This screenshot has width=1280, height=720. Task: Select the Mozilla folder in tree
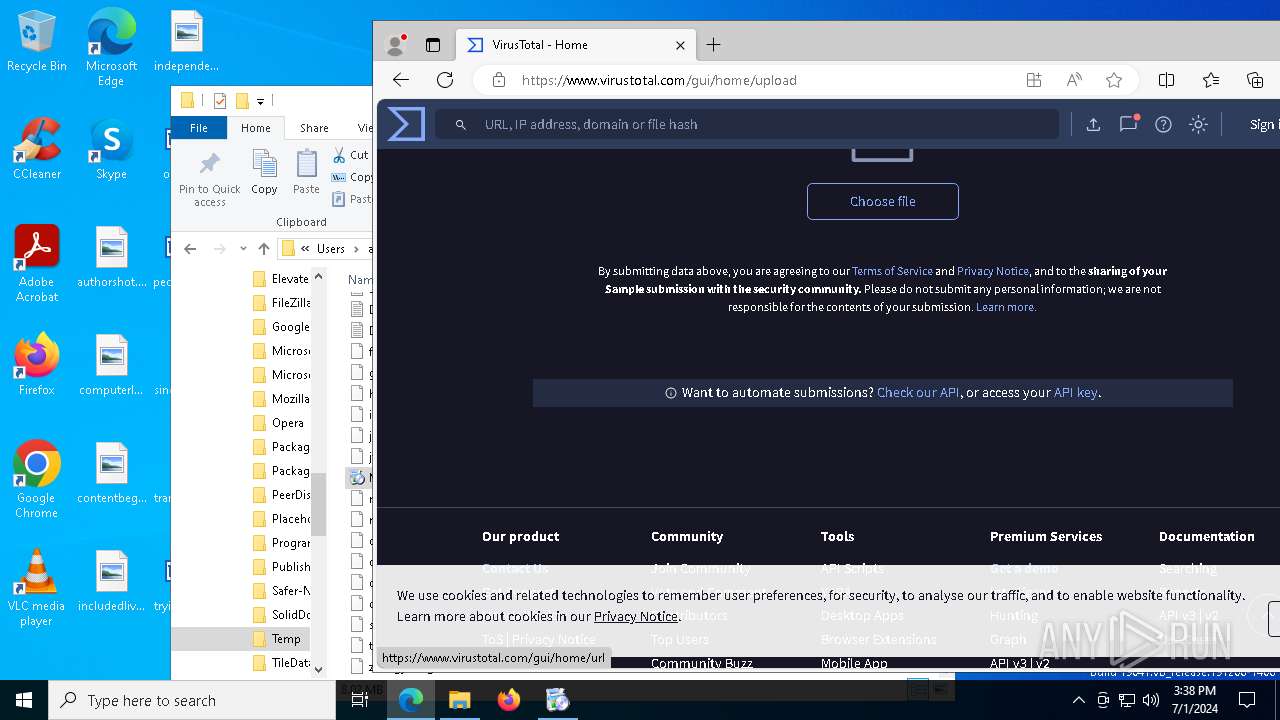[x=281, y=399]
